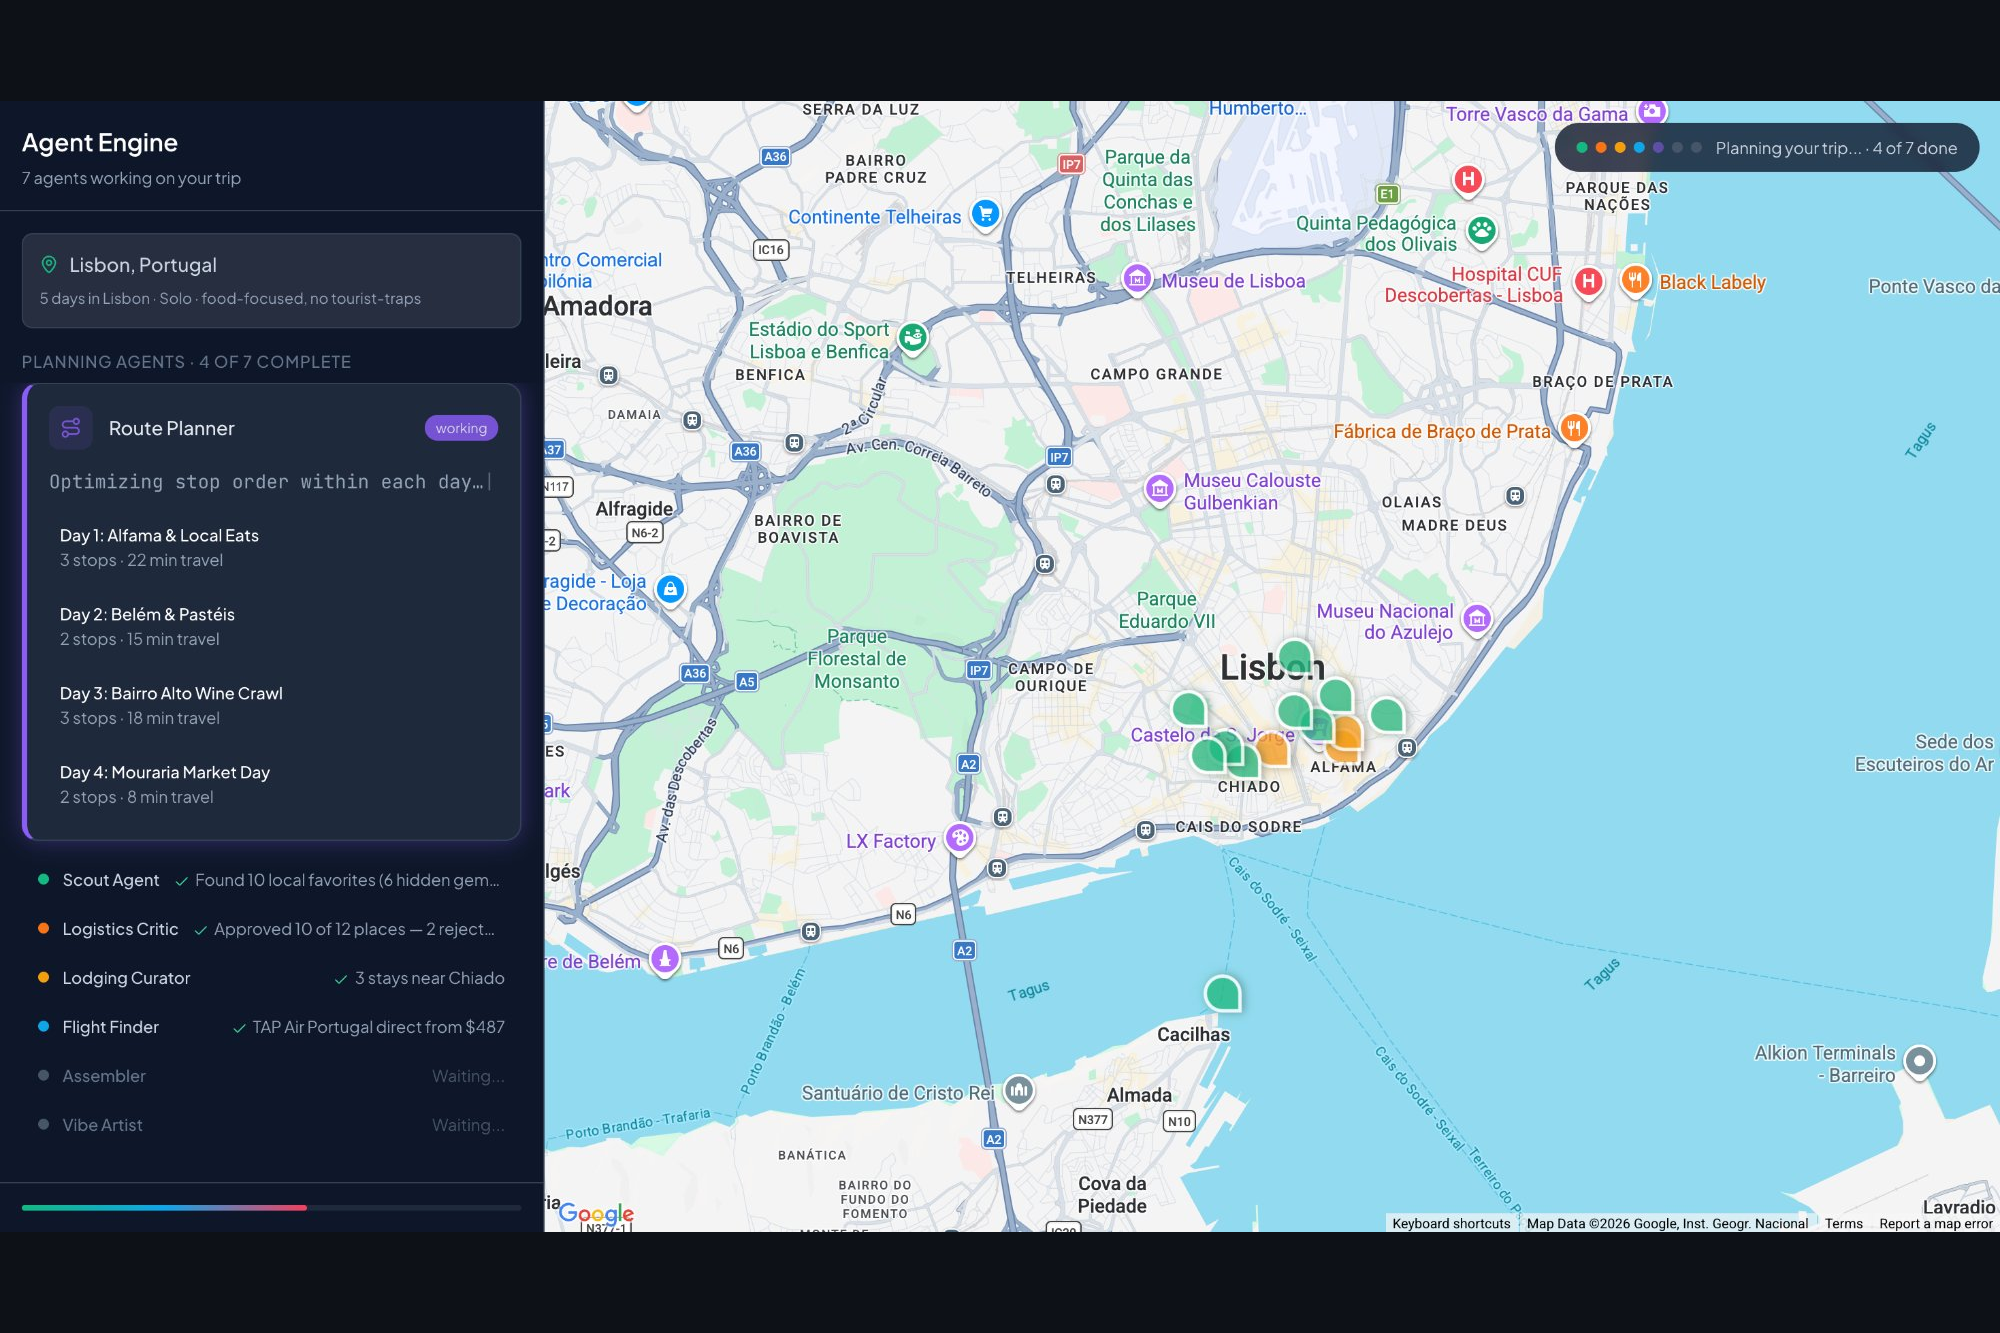Click the Continente Telheiras shopping cart icon

985,213
